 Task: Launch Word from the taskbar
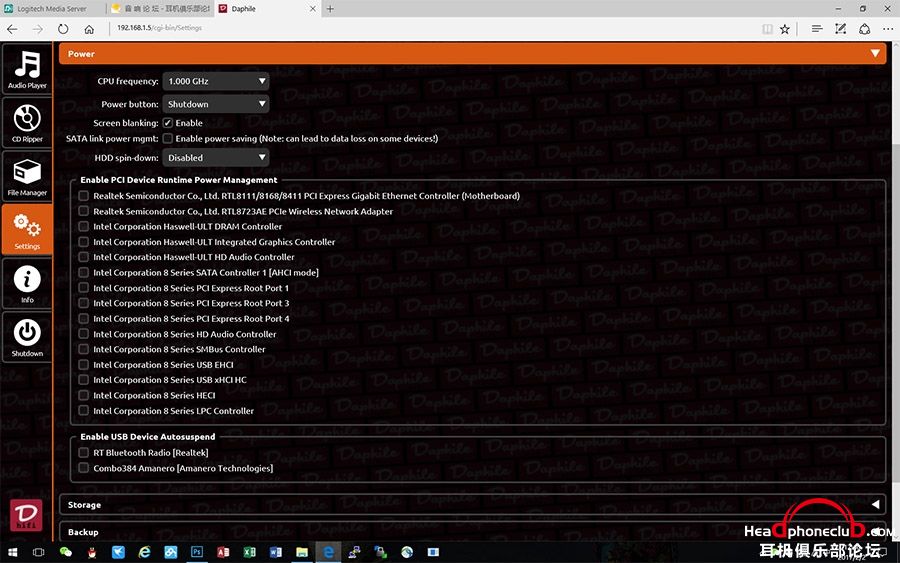tap(276, 552)
